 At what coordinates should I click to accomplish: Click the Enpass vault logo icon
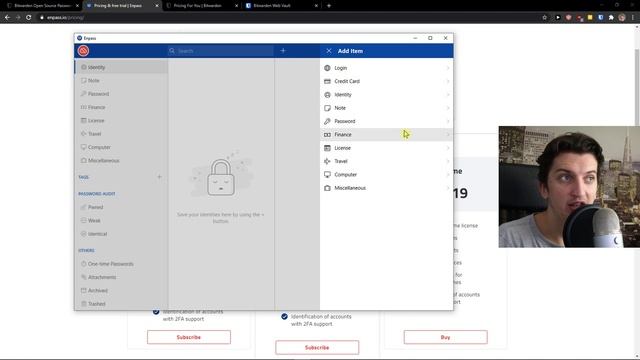click(x=83, y=51)
